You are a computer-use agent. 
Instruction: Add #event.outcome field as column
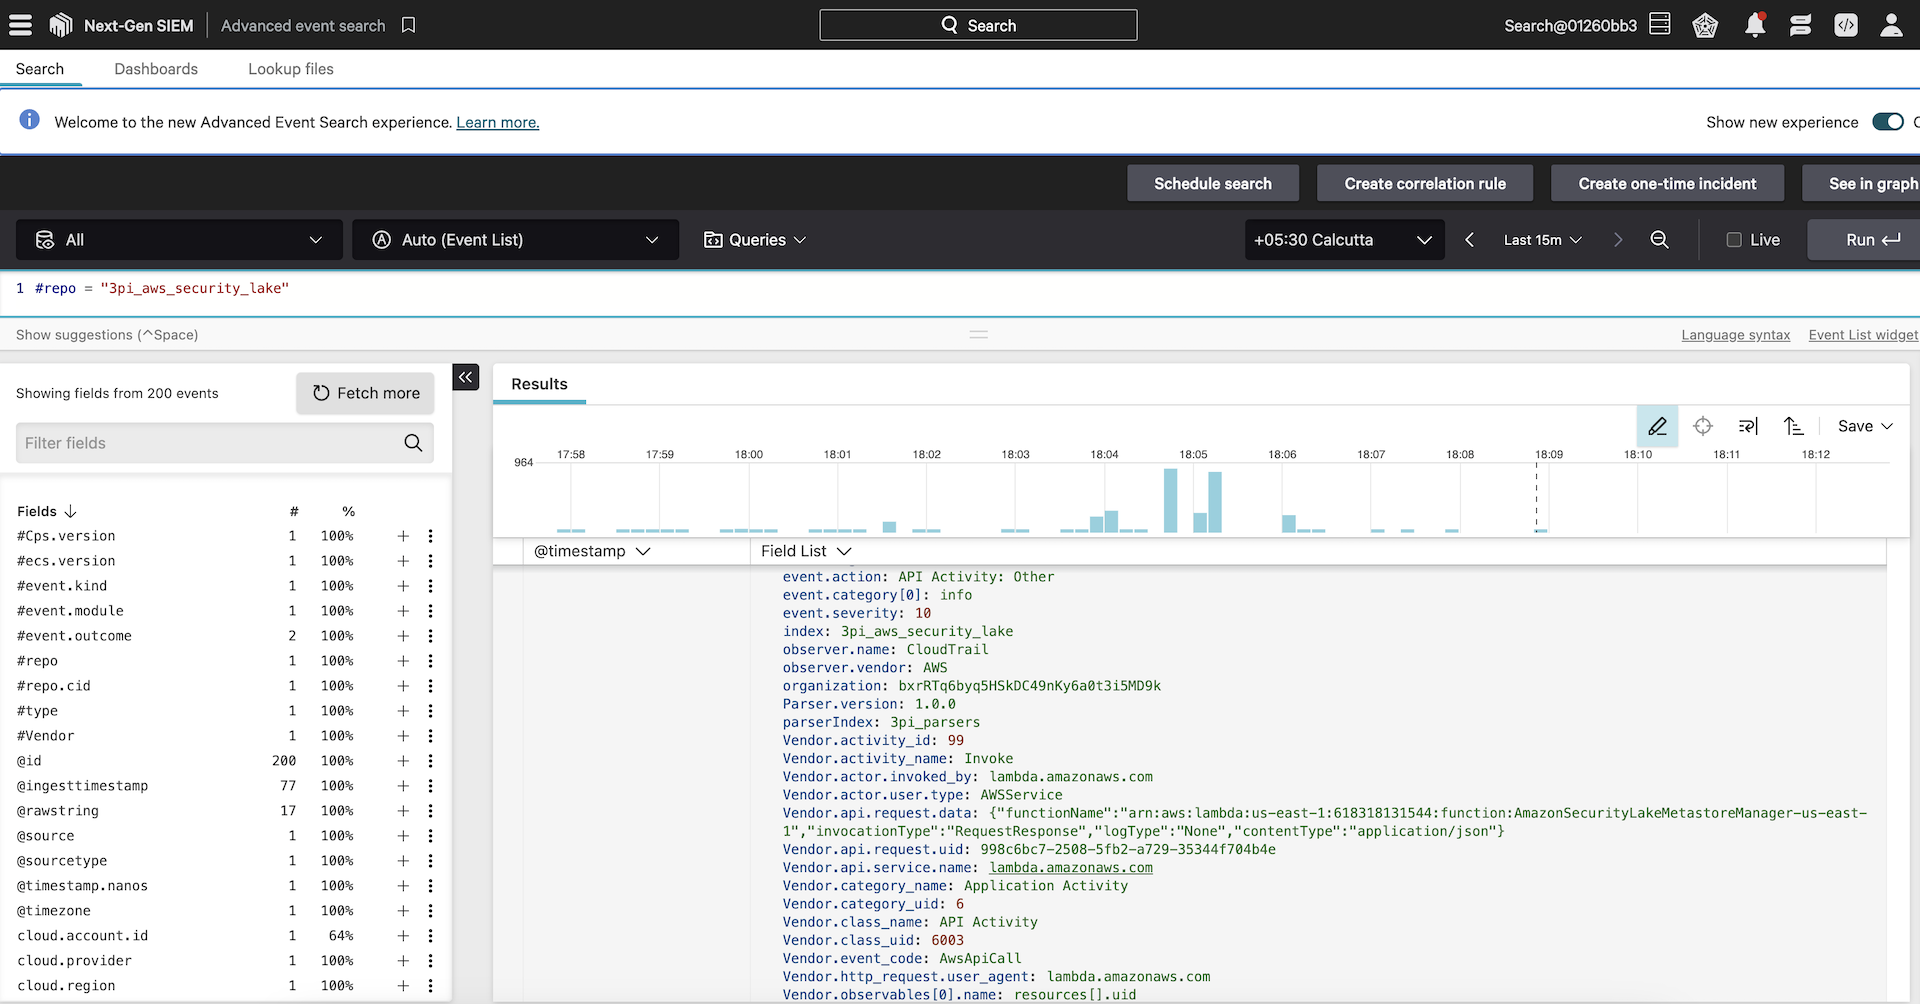403,636
